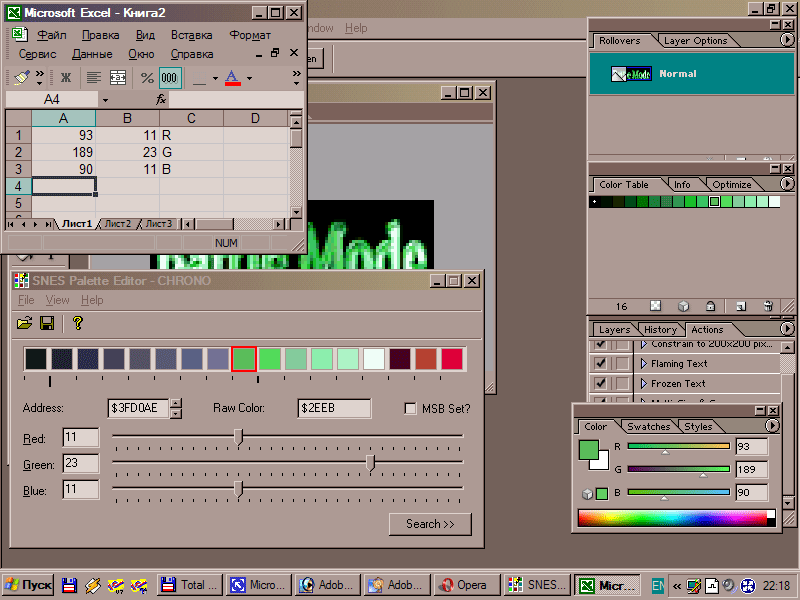Open the borders dropdown arrow in Excel toolbar
Screen dimensions: 800x600
click(215, 78)
